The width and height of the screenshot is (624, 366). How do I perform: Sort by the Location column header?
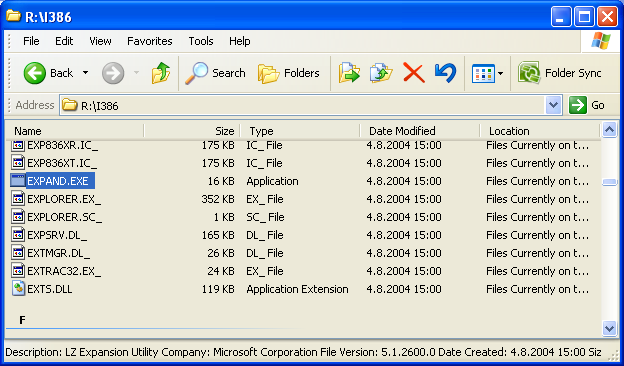point(540,131)
